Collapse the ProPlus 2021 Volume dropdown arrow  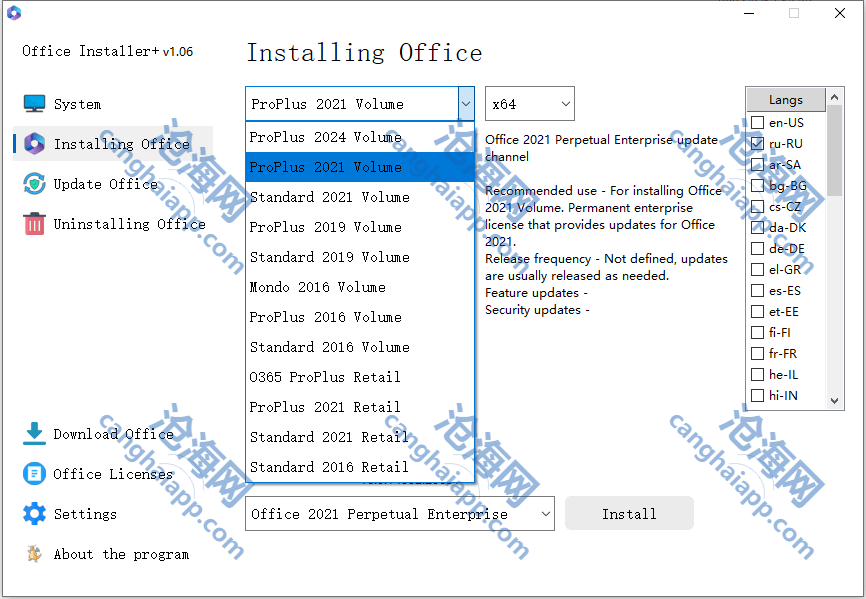click(x=466, y=104)
